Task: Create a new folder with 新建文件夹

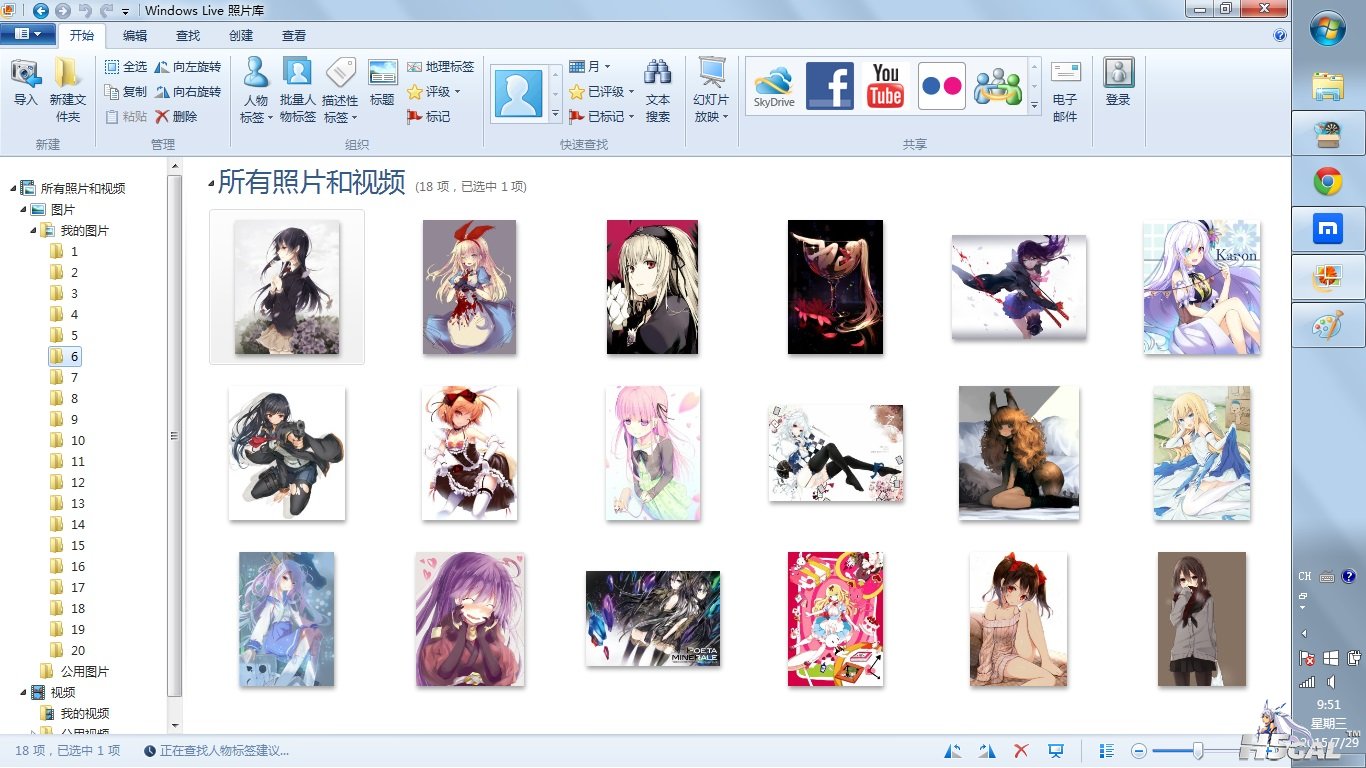Action: 68,90
